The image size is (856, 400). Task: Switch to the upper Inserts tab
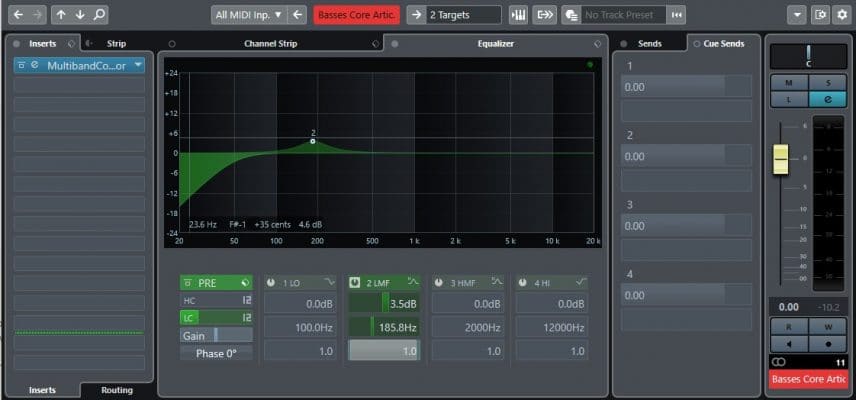point(43,44)
